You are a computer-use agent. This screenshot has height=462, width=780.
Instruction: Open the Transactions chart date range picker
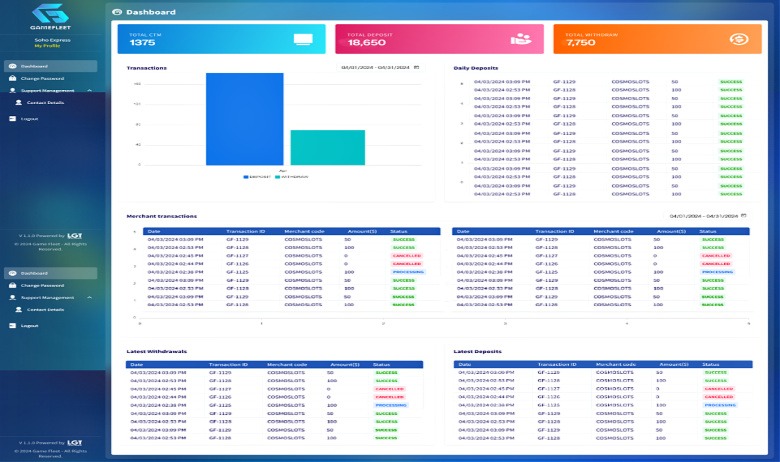tap(376, 68)
